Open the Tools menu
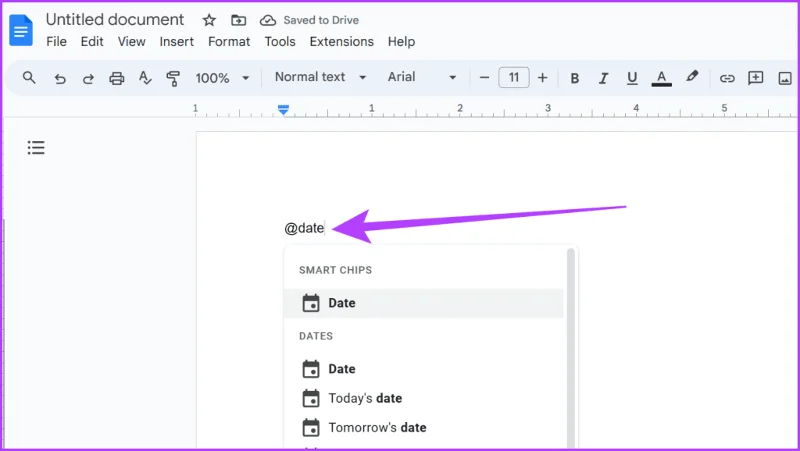This screenshot has width=800, height=451. click(x=280, y=41)
